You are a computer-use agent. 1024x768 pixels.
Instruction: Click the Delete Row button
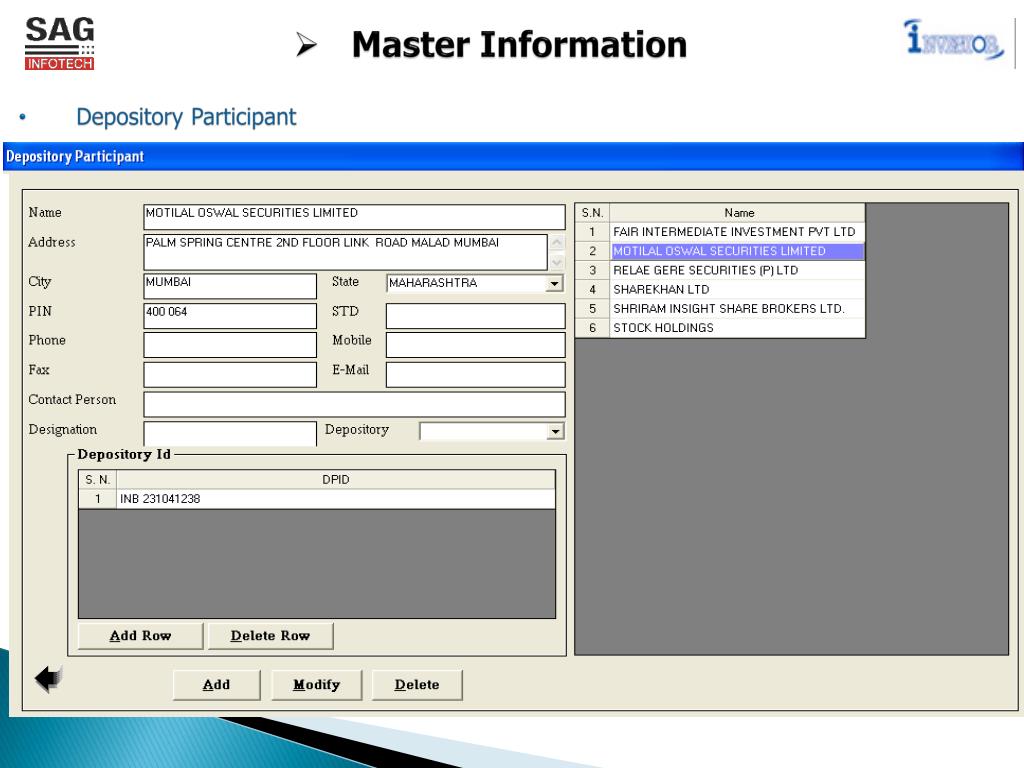pyautogui.click(x=270, y=636)
